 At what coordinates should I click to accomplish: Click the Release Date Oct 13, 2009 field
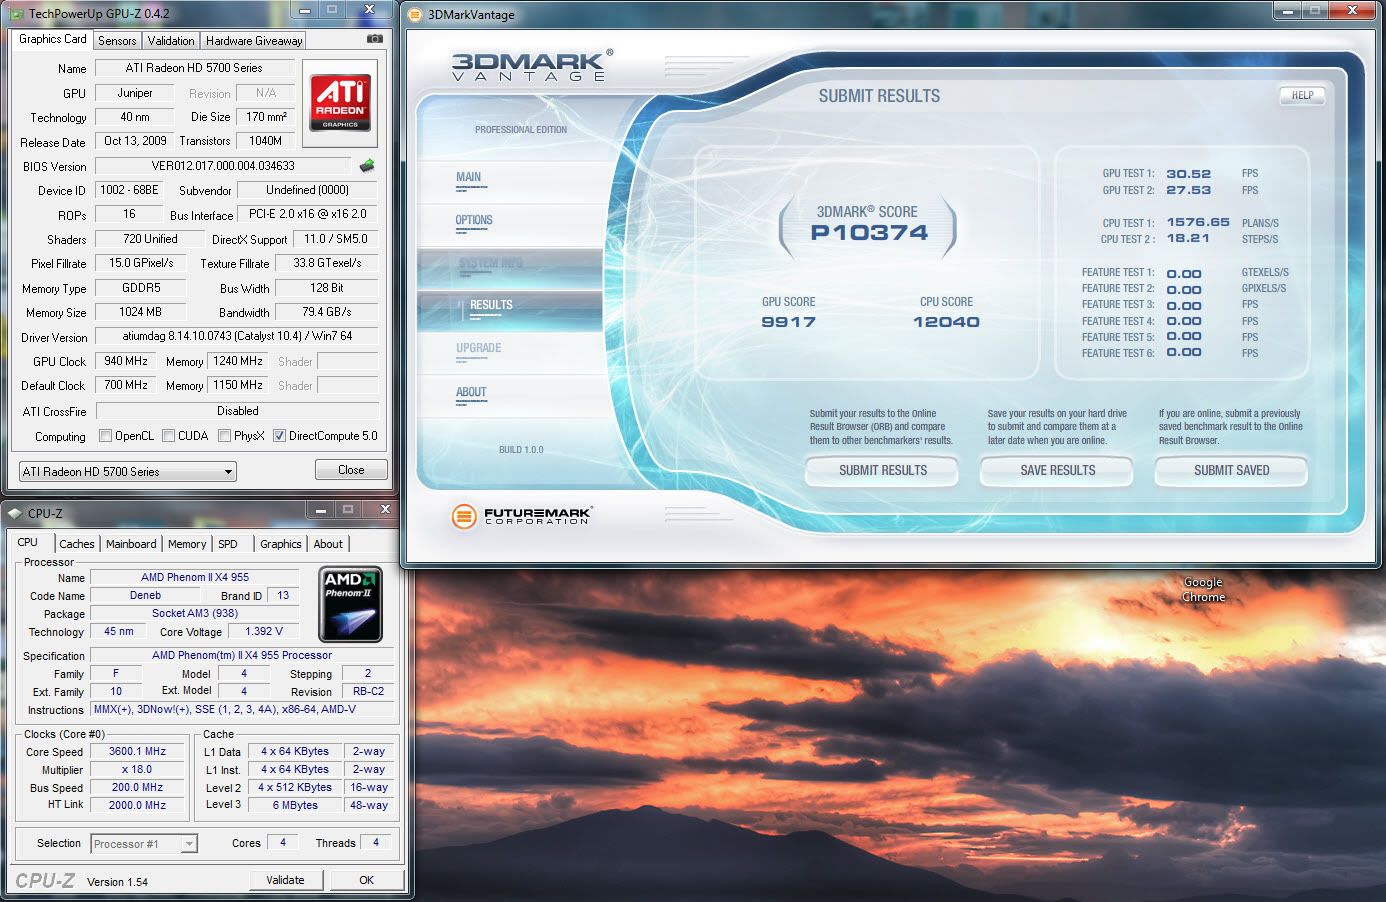coord(135,141)
